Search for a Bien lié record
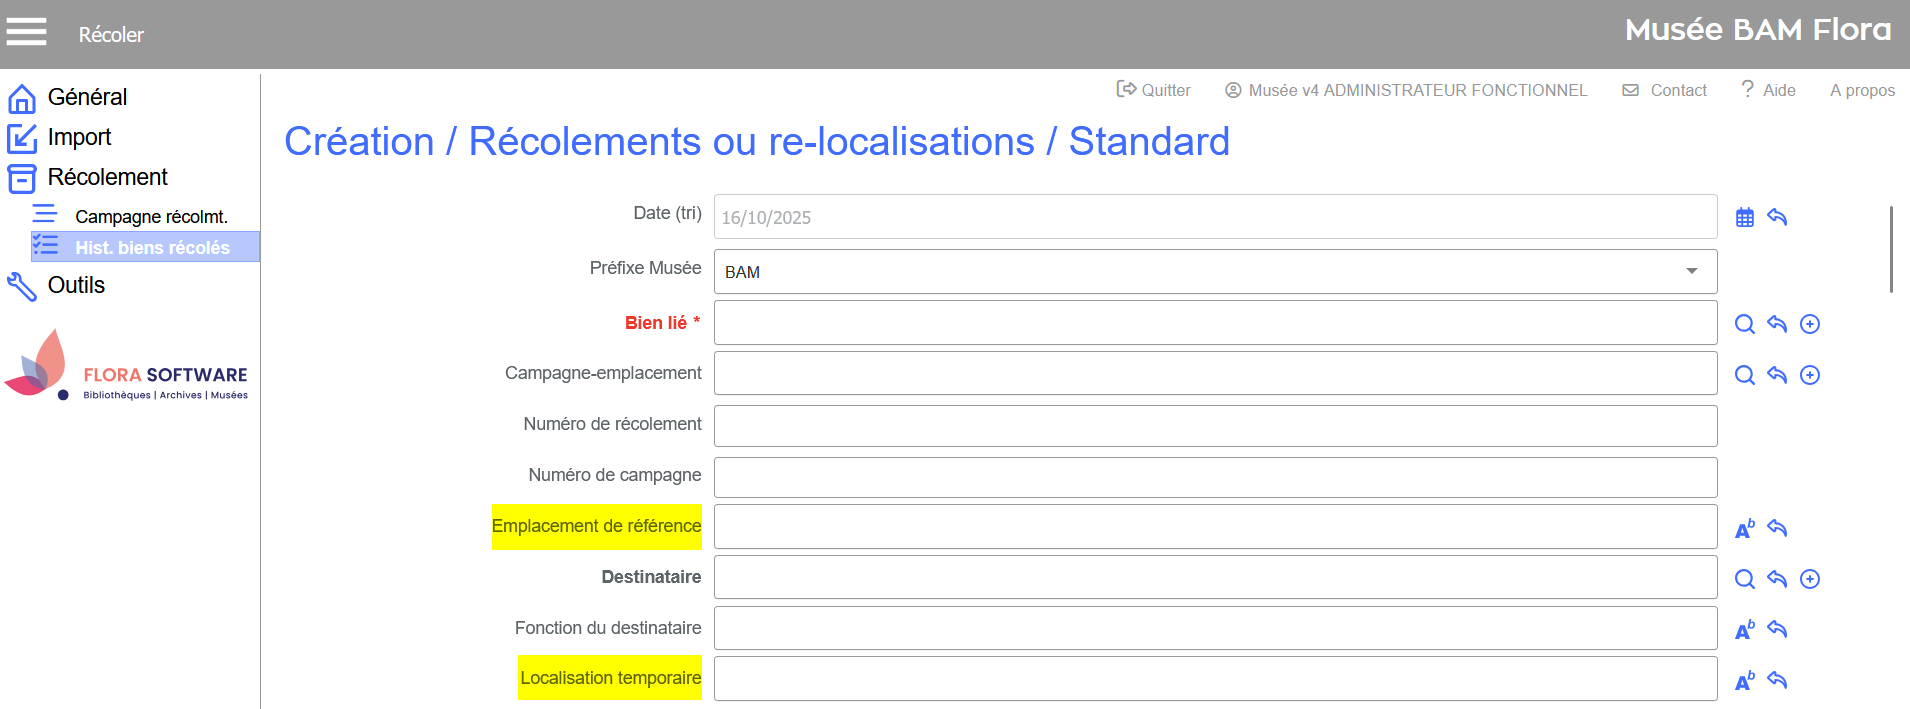This screenshot has width=1910, height=709. [x=1745, y=324]
